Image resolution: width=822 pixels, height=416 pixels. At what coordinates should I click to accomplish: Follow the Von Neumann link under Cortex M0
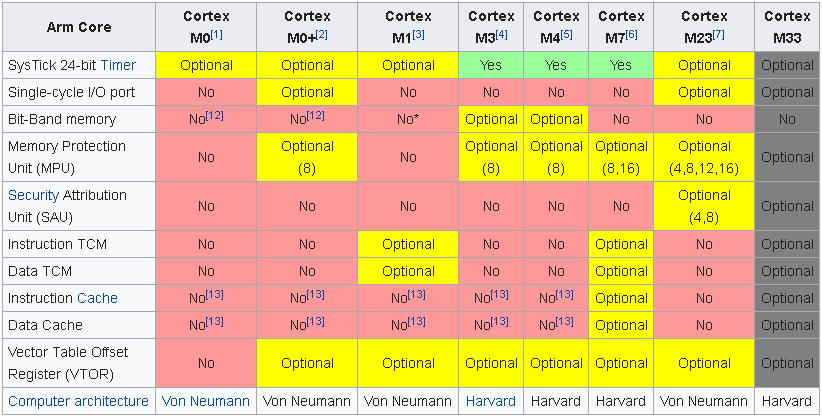[x=206, y=401]
